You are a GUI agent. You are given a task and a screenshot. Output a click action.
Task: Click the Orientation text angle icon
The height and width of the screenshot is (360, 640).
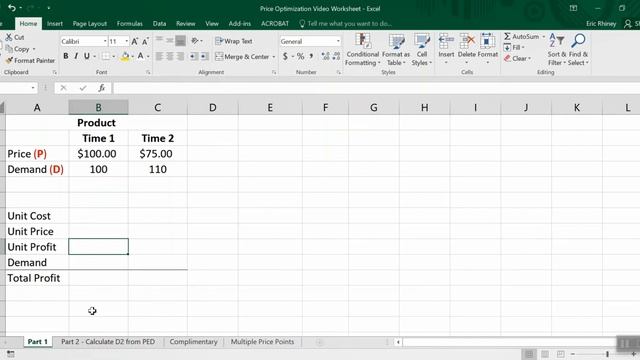(195, 40)
